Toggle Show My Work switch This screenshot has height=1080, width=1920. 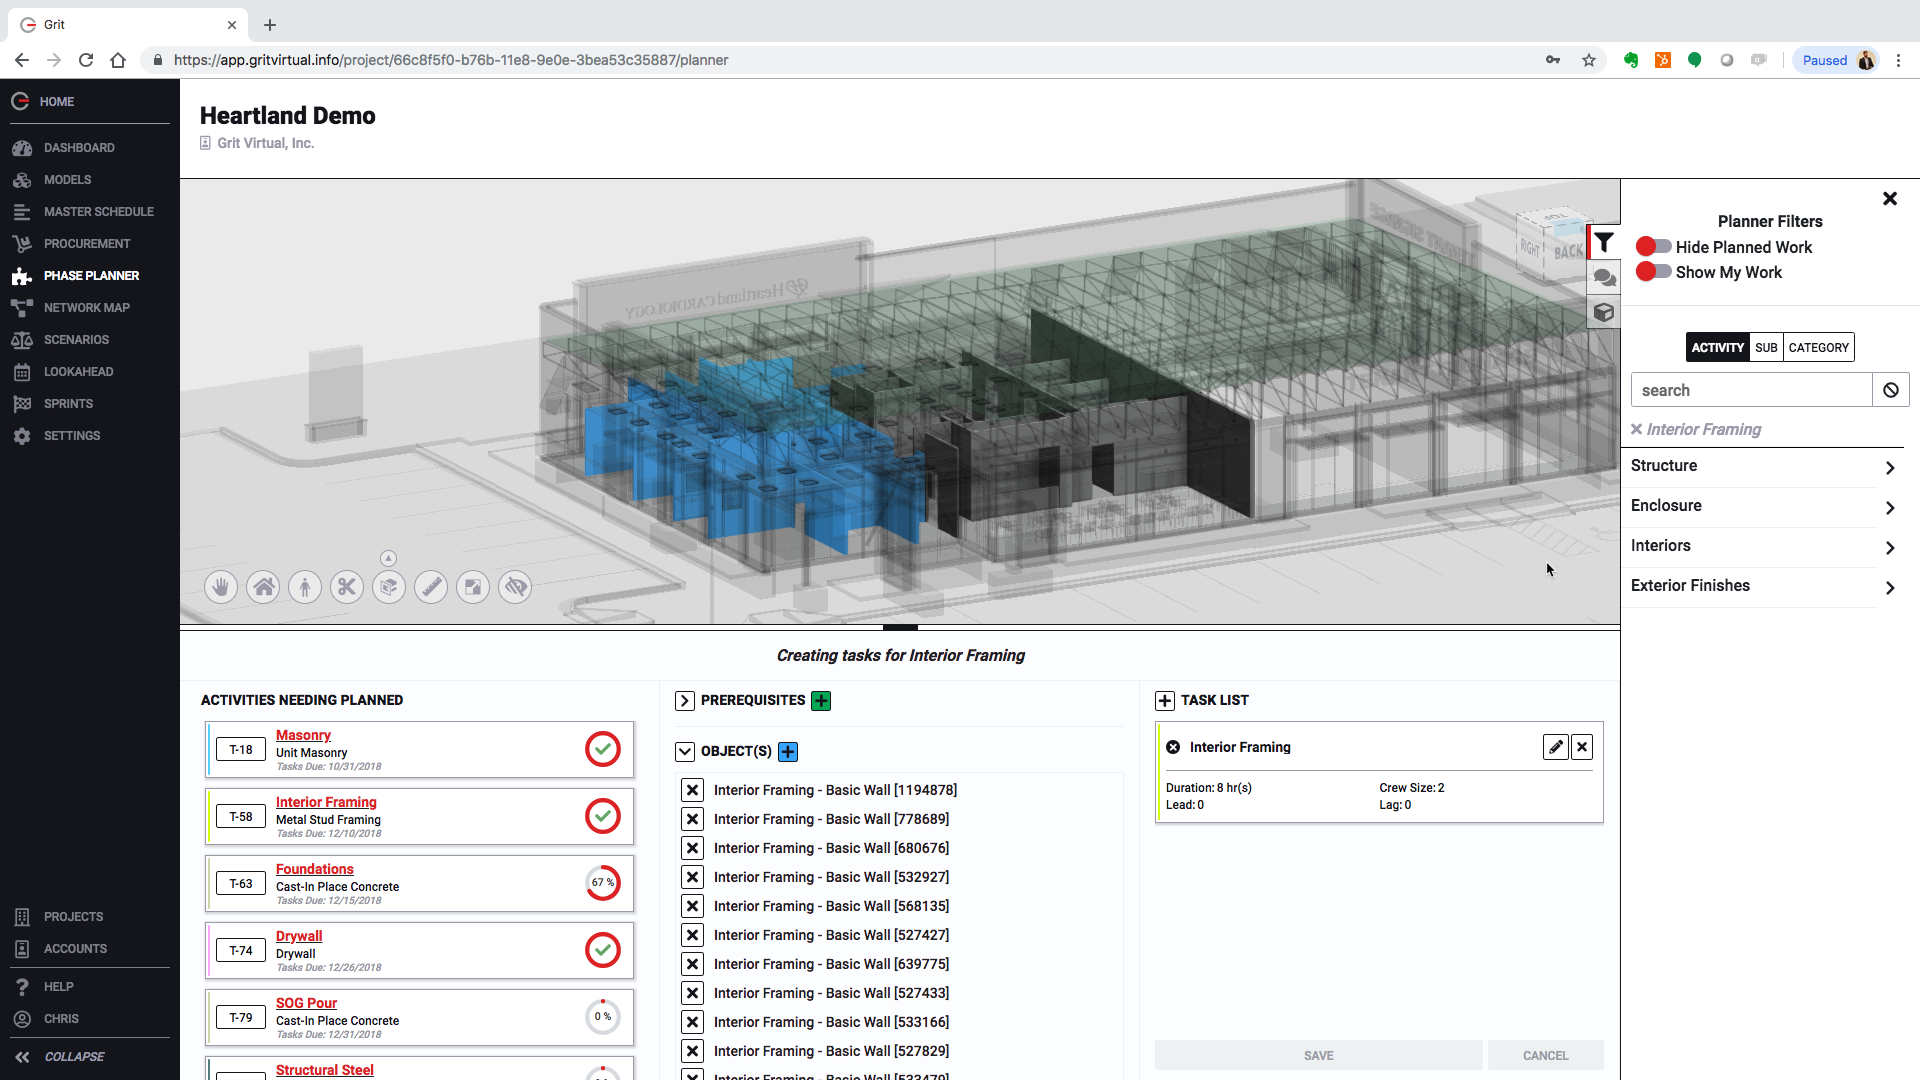(1653, 272)
